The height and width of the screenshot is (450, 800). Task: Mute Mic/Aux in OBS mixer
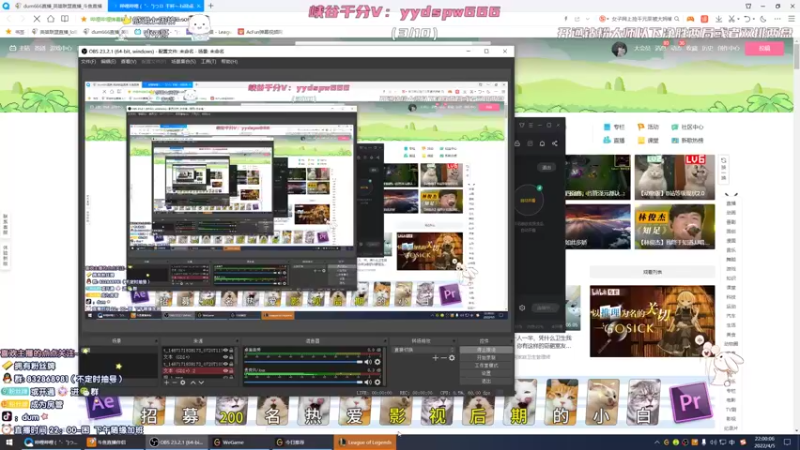368,382
